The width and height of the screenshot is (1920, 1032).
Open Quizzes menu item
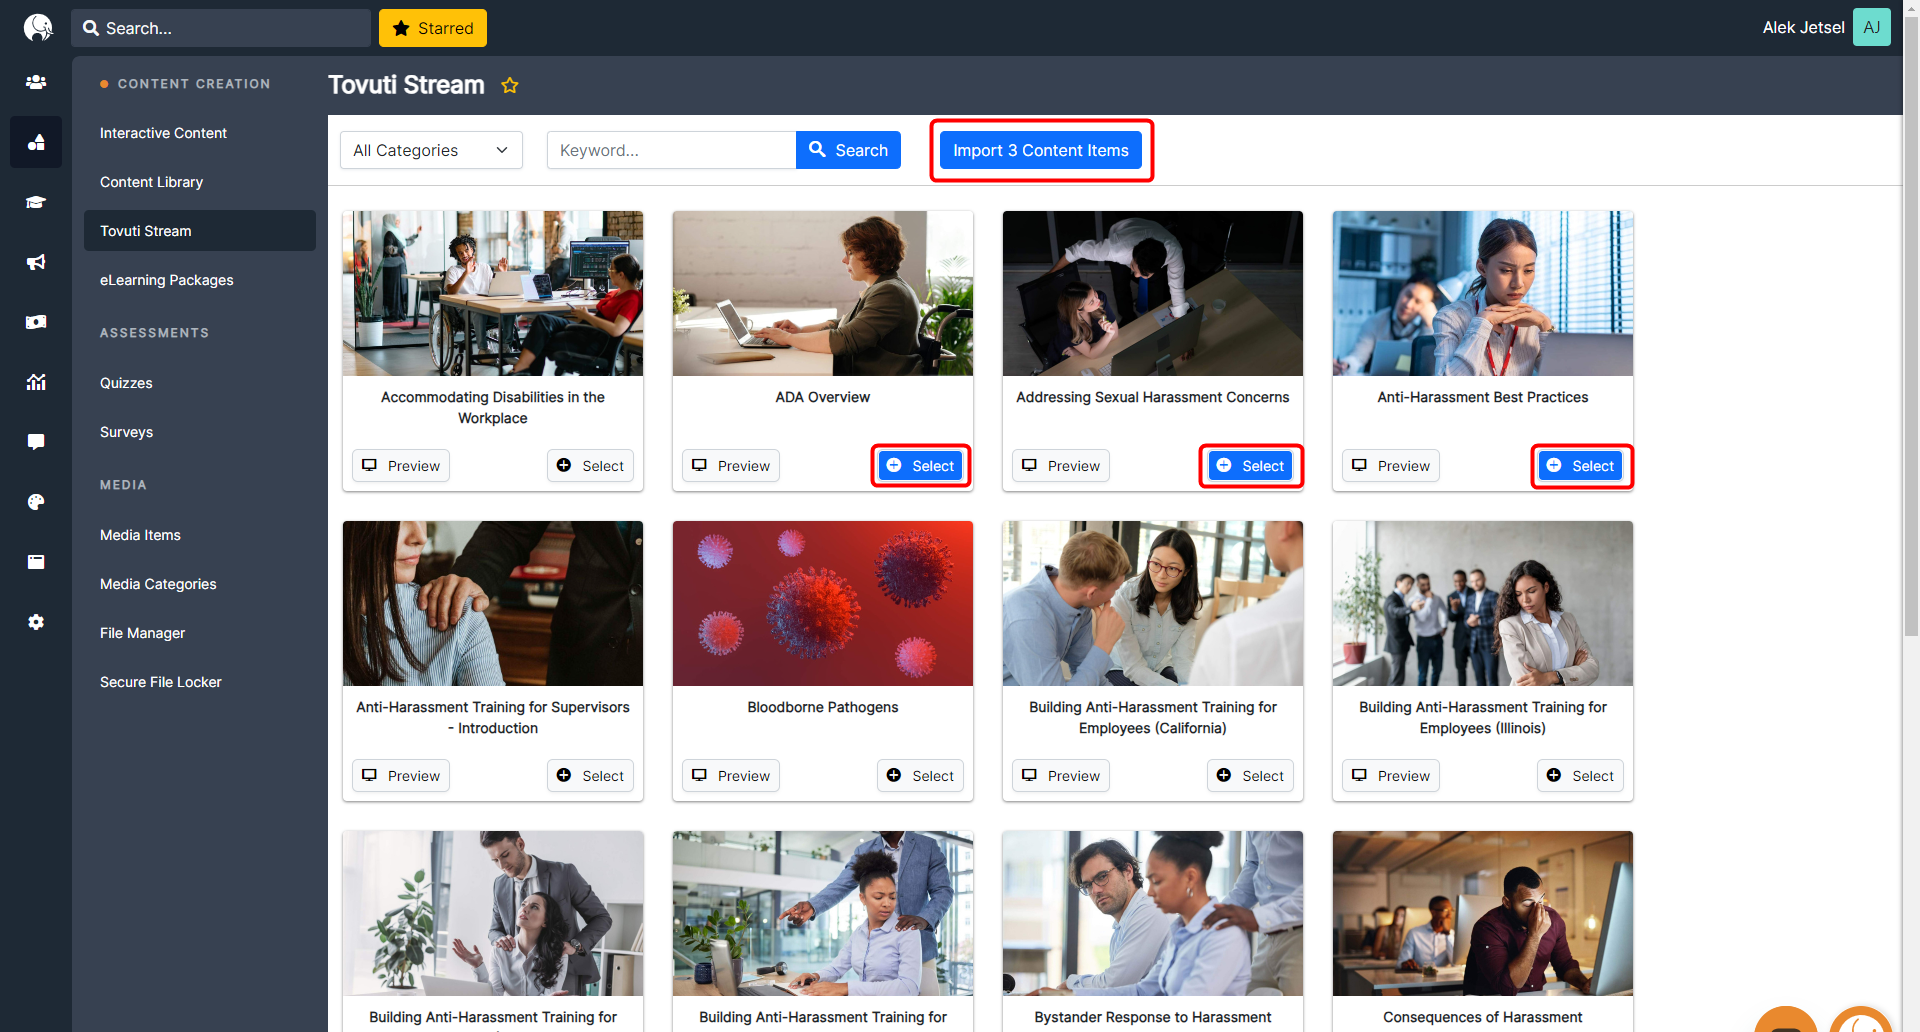126,383
